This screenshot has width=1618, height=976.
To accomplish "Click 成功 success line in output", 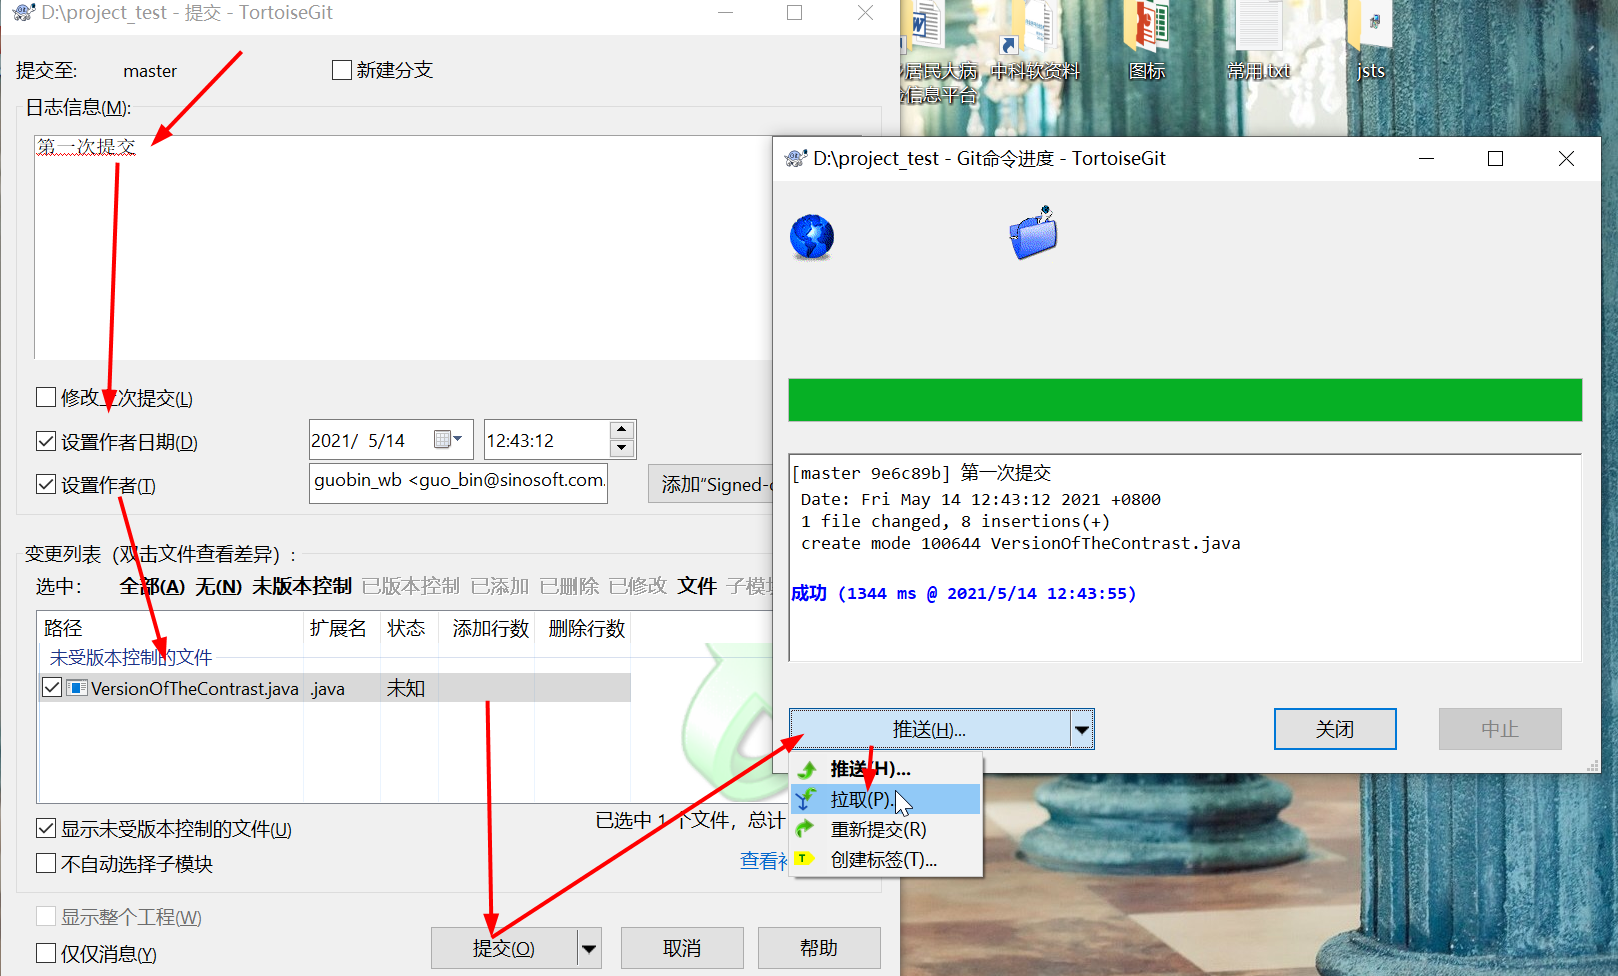I will 964,593.
